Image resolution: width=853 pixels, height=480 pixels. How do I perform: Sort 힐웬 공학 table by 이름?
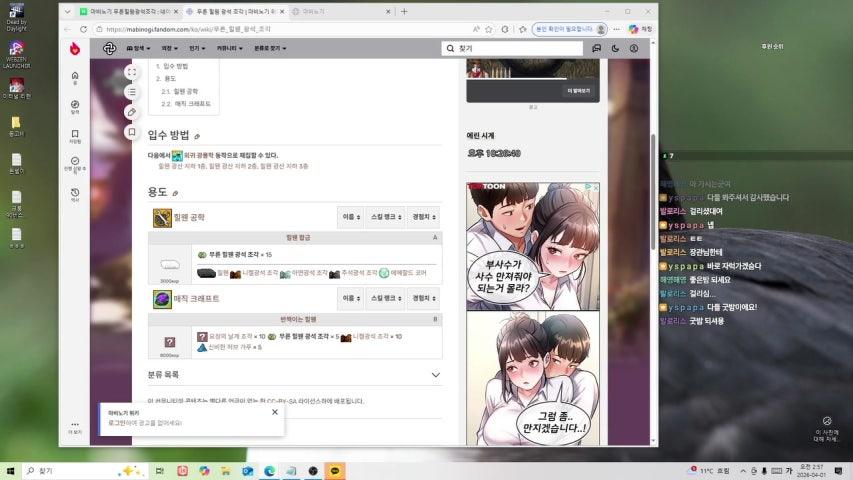[351, 217]
